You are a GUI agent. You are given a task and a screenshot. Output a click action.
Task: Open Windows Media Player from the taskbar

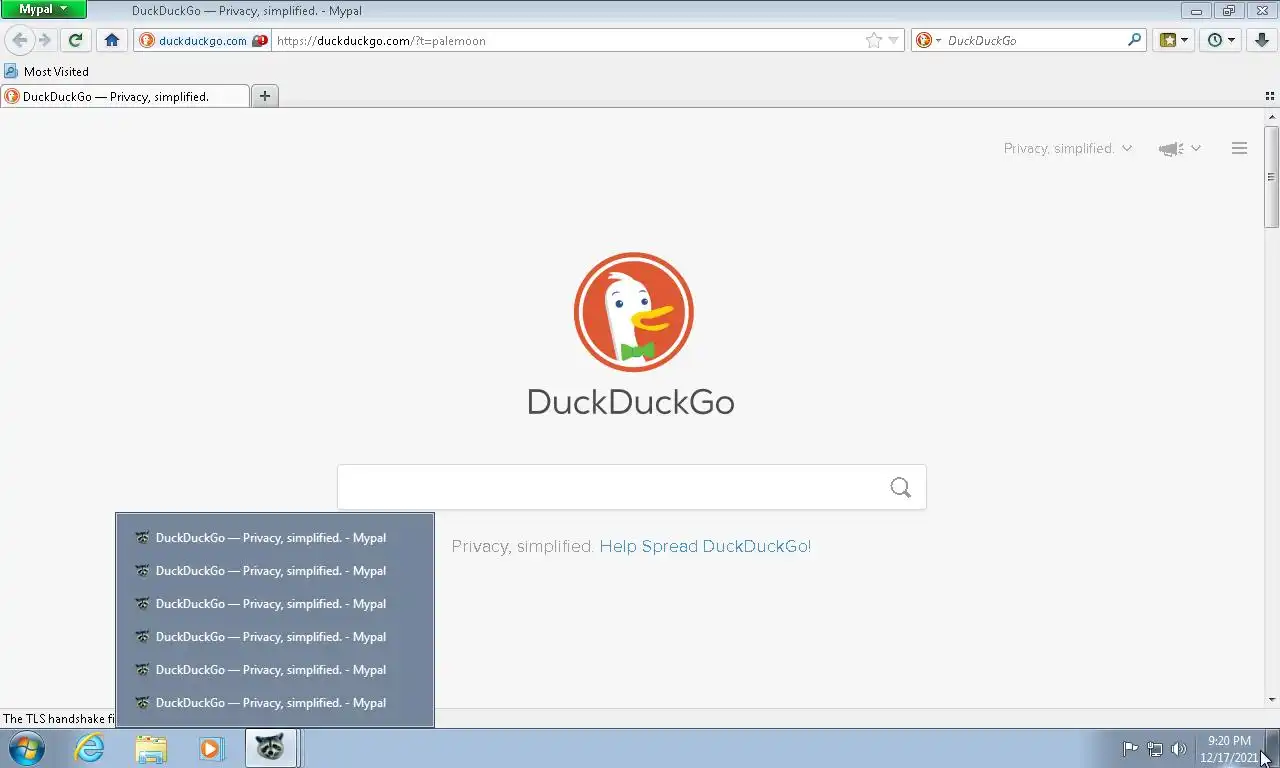[x=211, y=748]
